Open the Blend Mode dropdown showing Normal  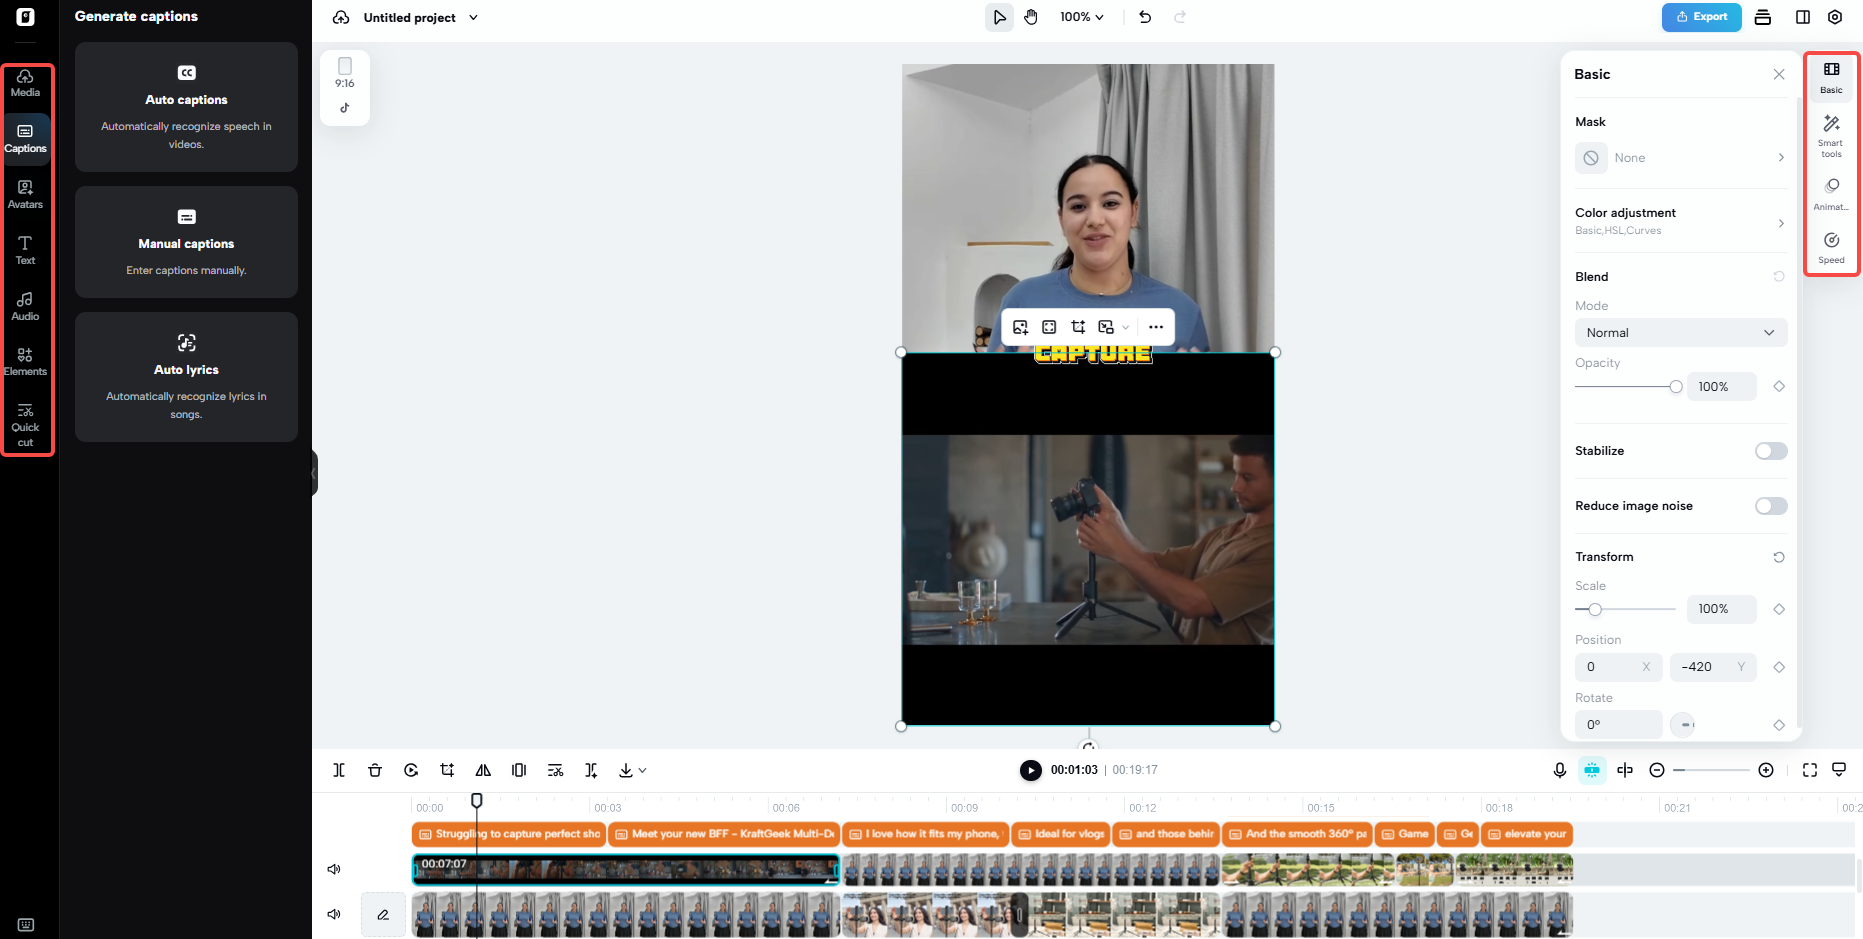coord(1681,333)
